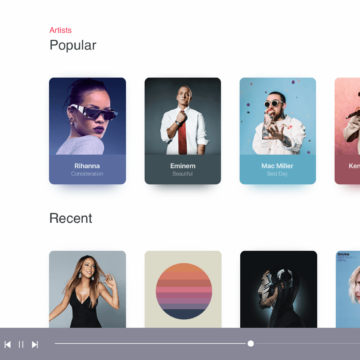Click the playback progress slider handle

point(251,343)
